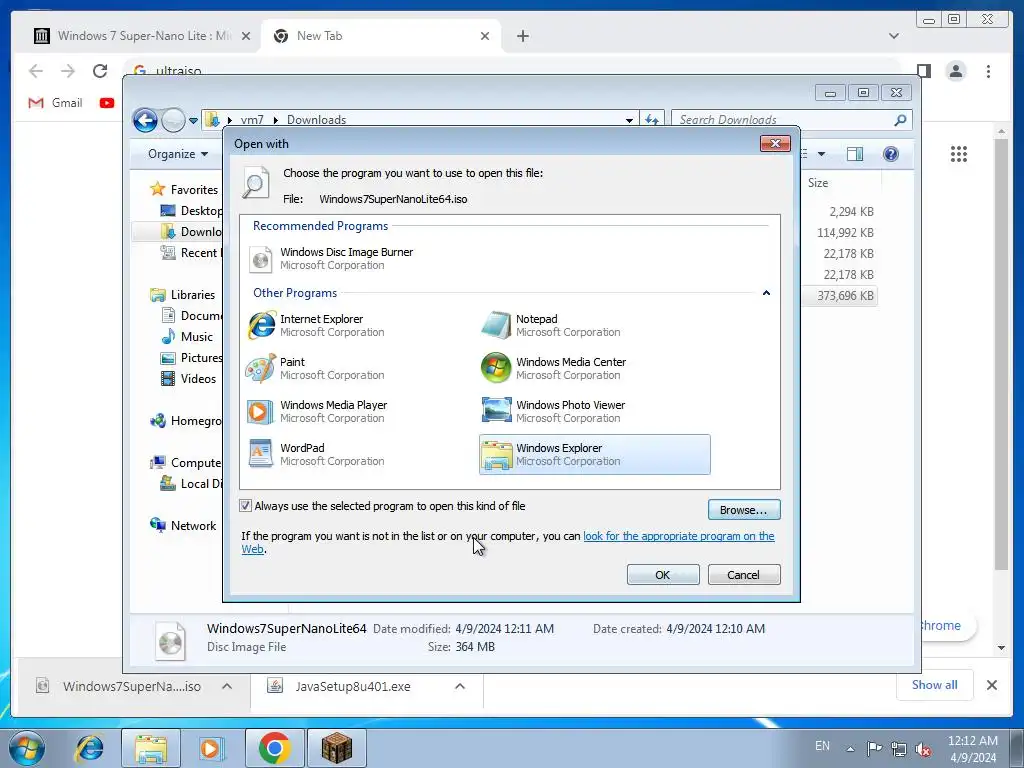Viewport: 1024px width, 768px height.
Task: Collapse the Other Programs section arrow
Action: coord(766,293)
